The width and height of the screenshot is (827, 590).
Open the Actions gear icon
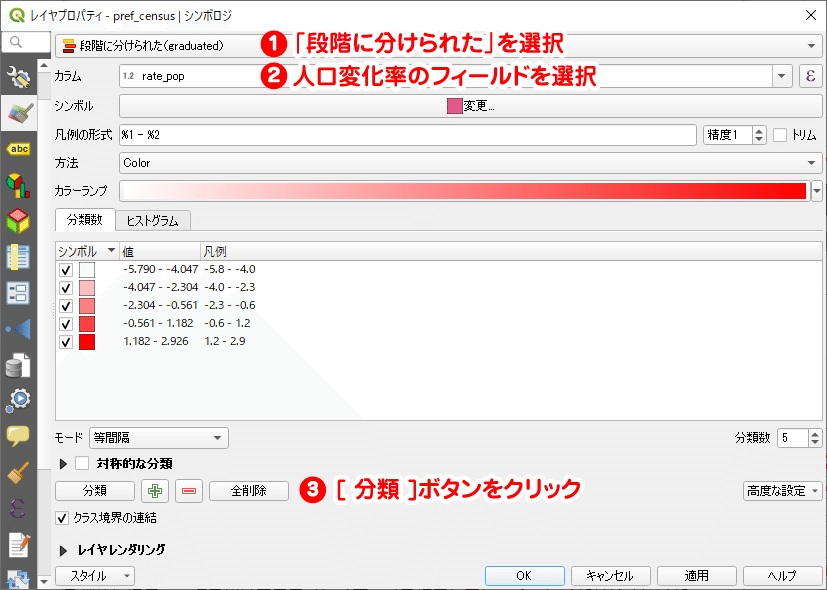point(18,401)
